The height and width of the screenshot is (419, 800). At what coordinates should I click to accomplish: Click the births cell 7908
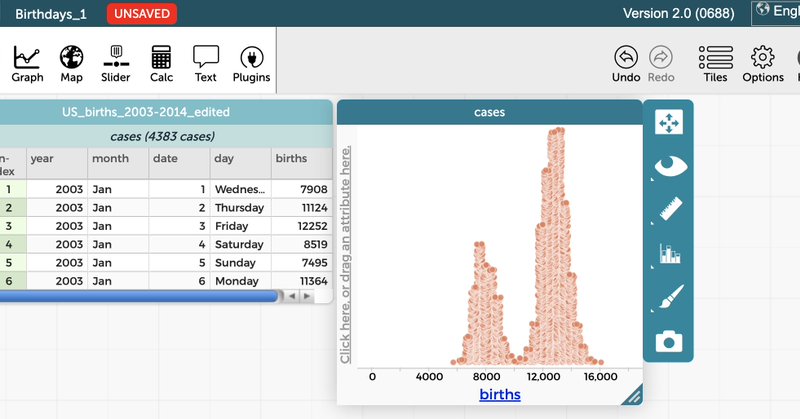point(302,189)
